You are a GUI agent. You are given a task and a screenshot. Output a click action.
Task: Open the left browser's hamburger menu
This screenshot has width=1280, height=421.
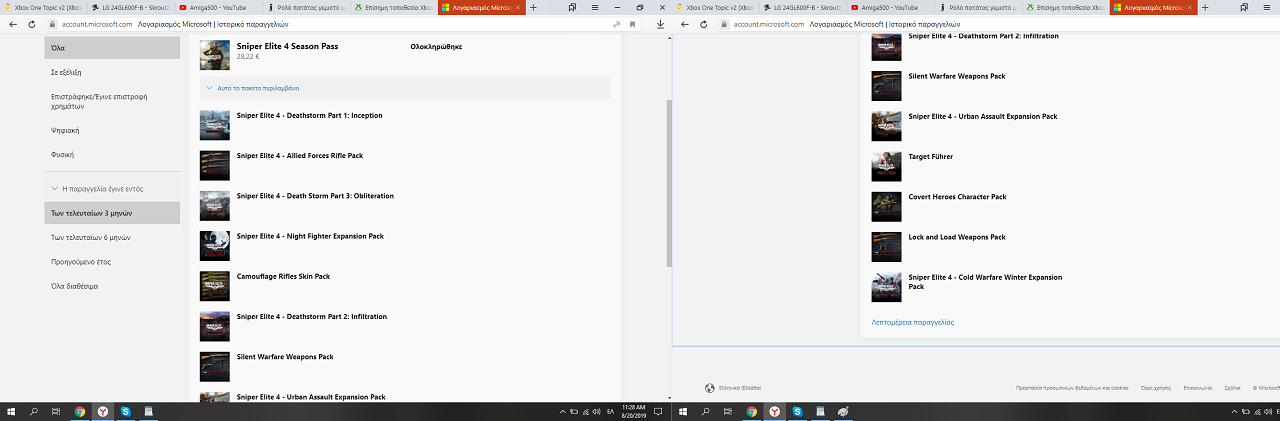(597, 7)
